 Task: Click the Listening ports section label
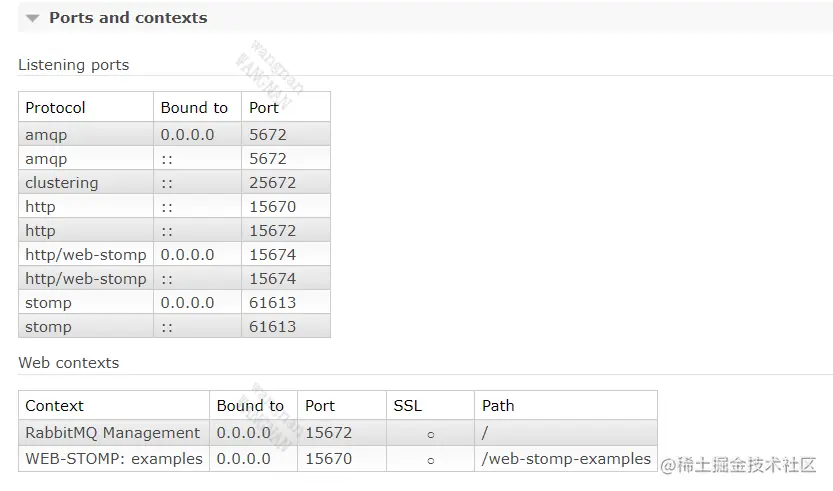[74, 65]
